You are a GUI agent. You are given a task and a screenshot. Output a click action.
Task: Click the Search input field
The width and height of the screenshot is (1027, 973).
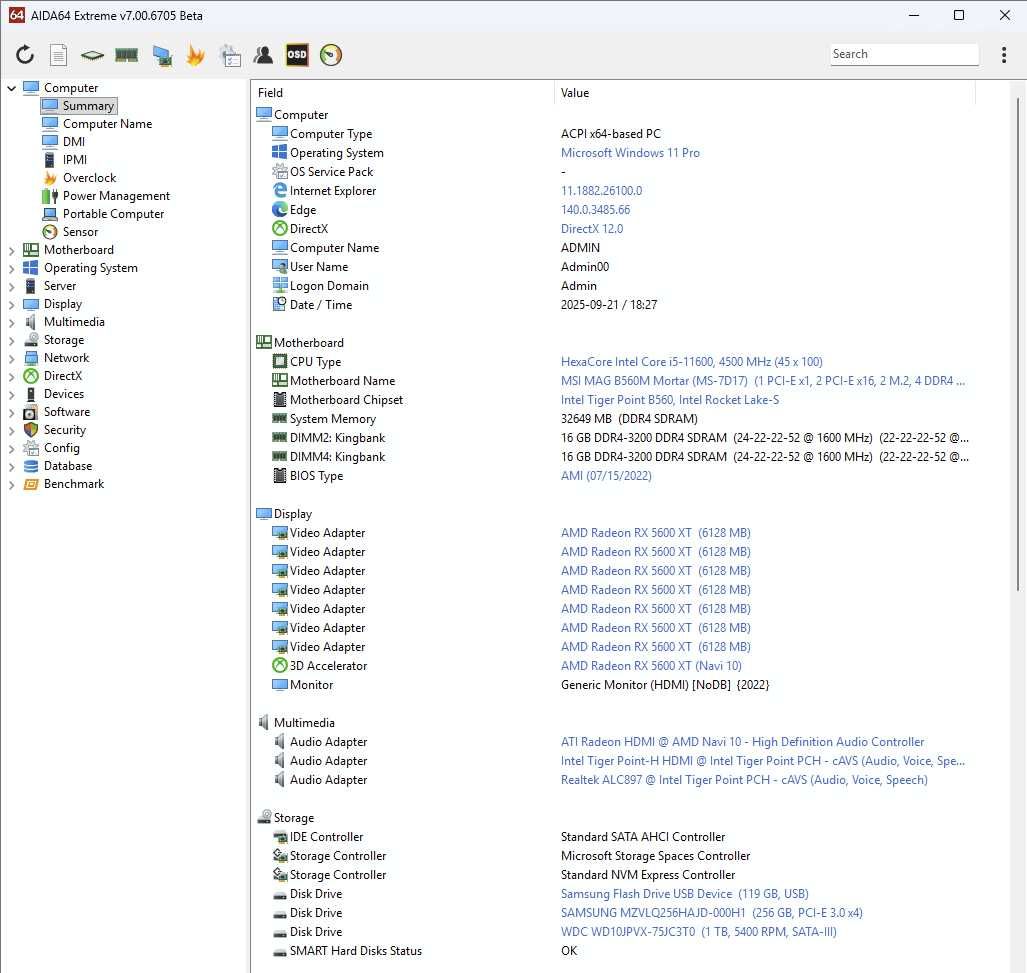click(x=904, y=54)
